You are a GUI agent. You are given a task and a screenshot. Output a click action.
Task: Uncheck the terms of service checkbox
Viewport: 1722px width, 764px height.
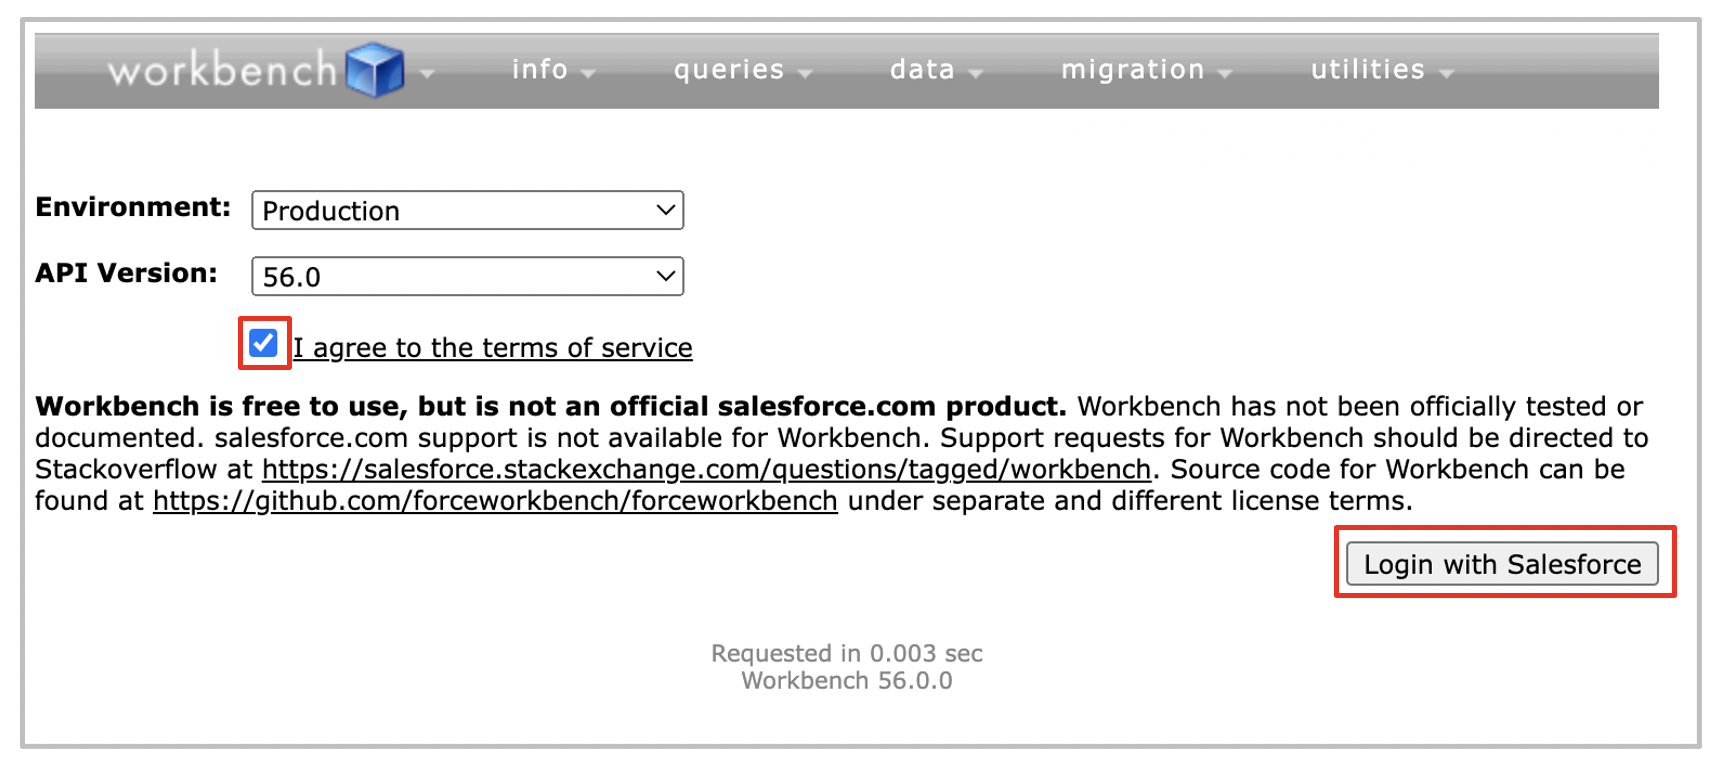click(264, 343)
